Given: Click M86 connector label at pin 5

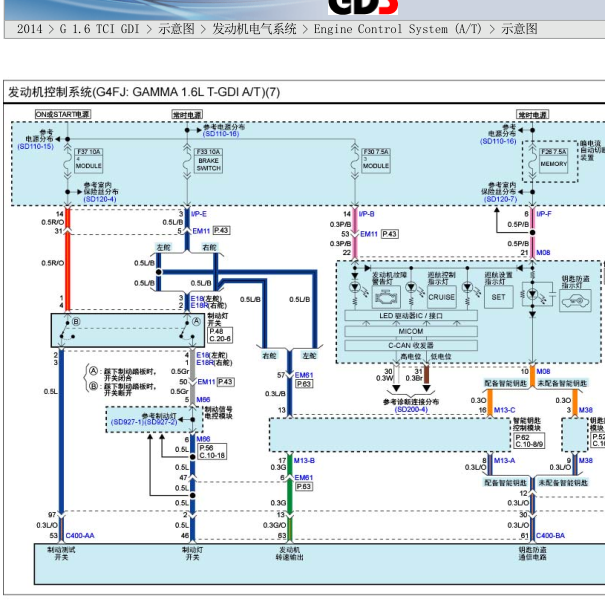Looking at the screenshot, I should point(203,400).
